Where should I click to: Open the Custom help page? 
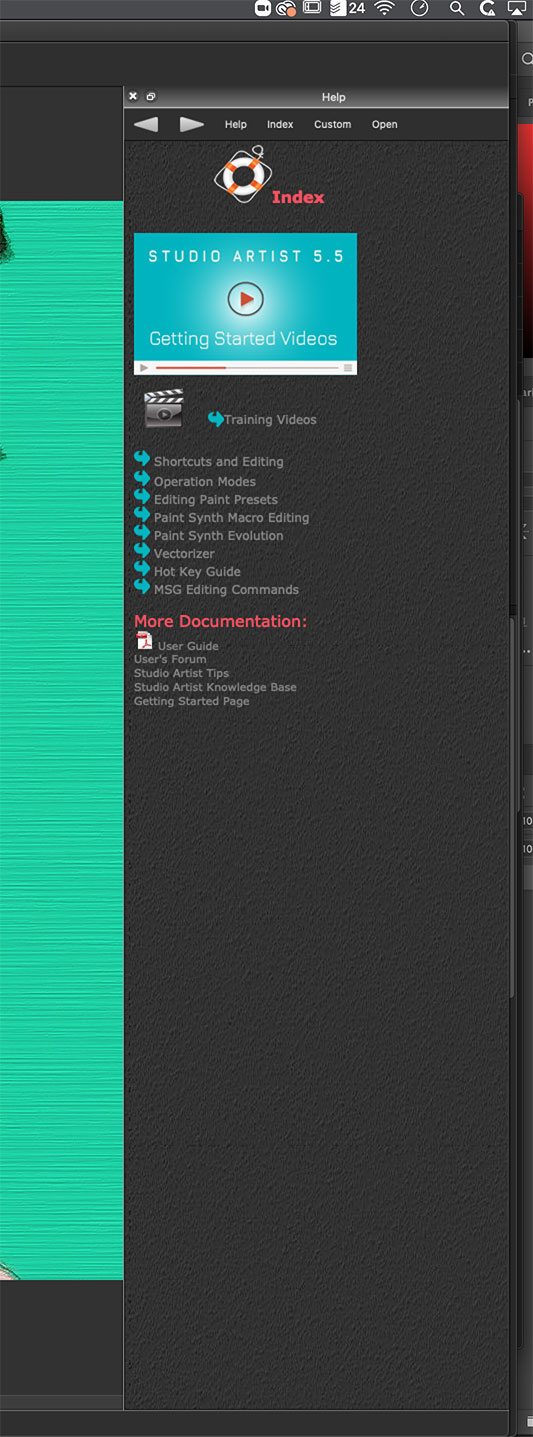(x=332, y=125)
